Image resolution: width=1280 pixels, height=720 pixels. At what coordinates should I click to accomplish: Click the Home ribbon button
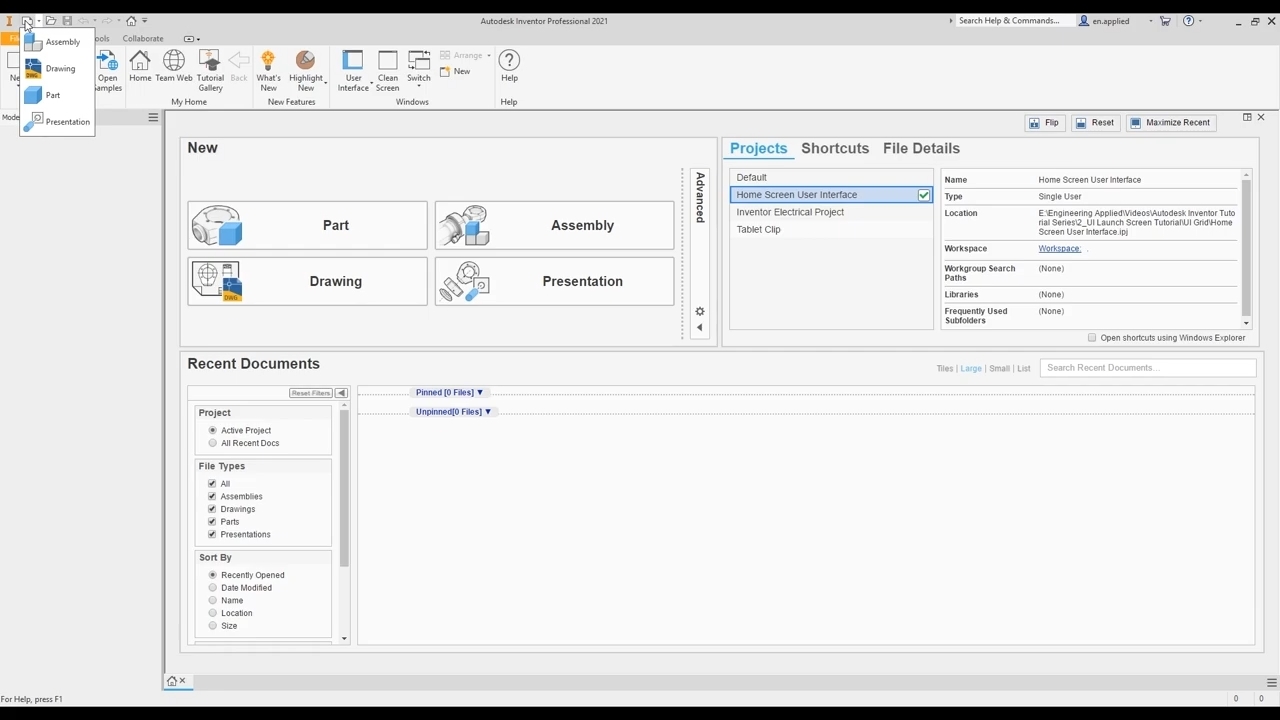tap(140, 66)
